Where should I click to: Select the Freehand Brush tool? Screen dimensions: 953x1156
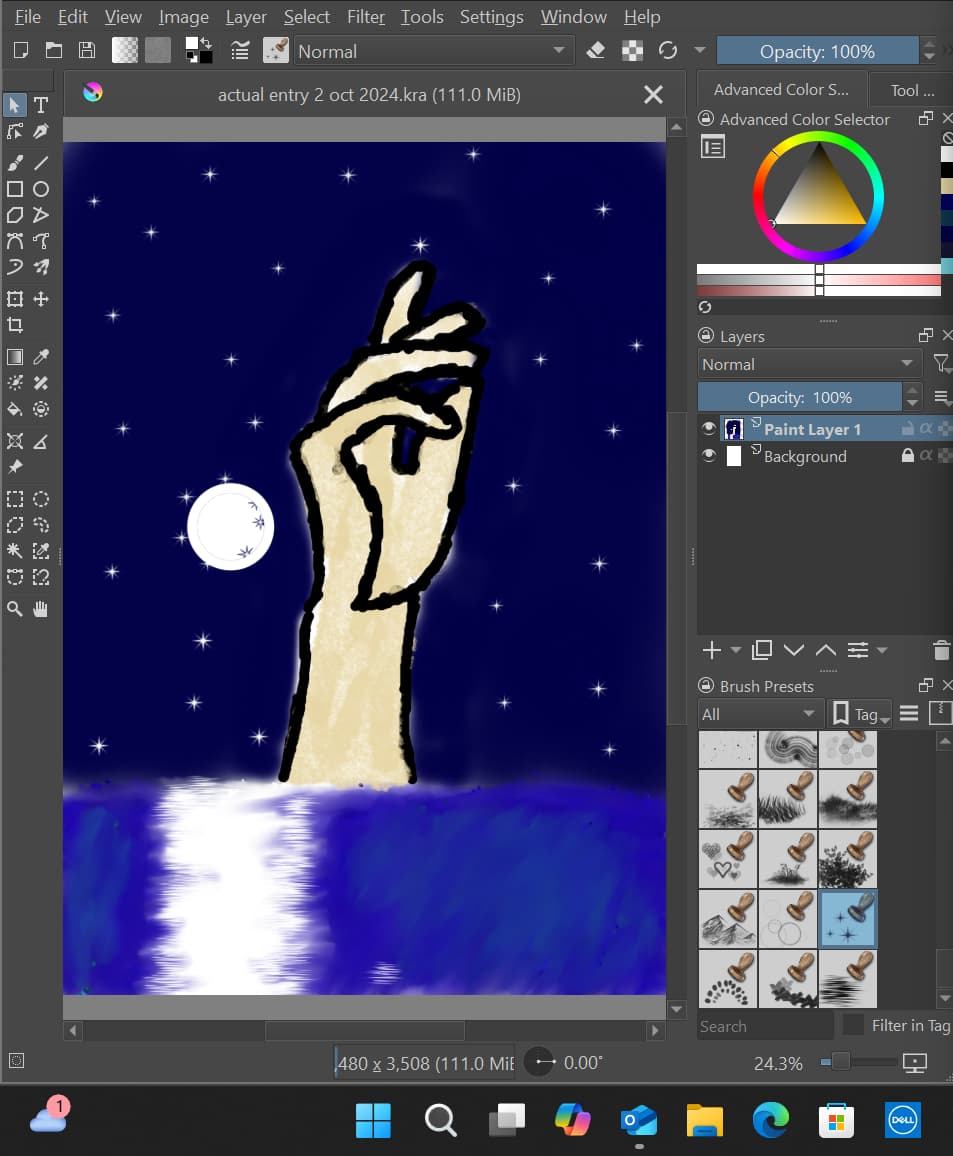point(15,162)
